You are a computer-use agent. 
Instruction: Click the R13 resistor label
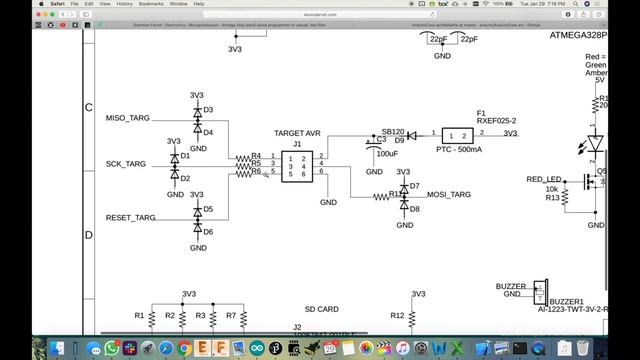point(553,198)
